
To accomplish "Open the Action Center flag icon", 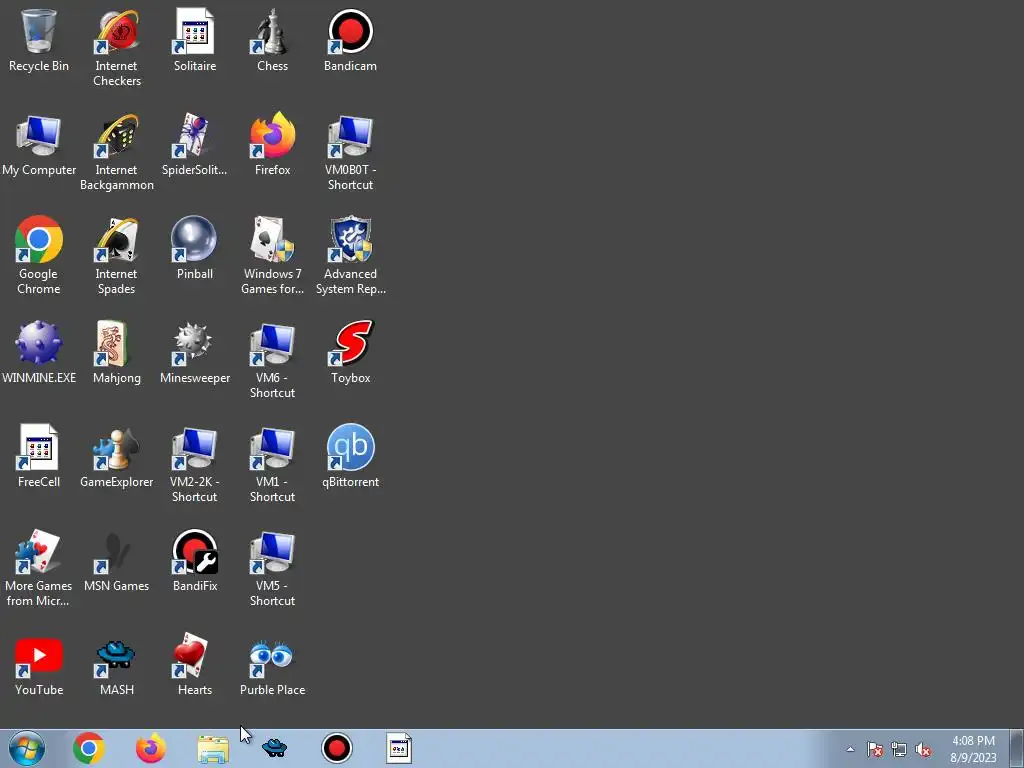I will [874, 749].
